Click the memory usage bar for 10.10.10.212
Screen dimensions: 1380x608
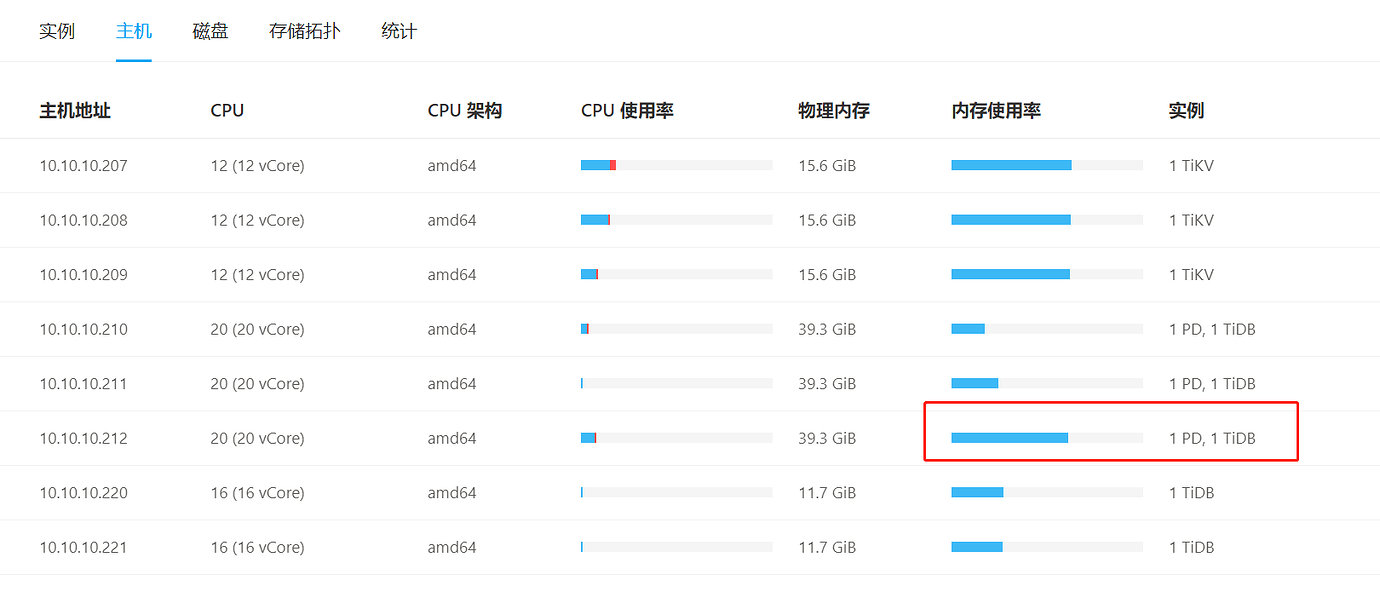pos(1047,438)
